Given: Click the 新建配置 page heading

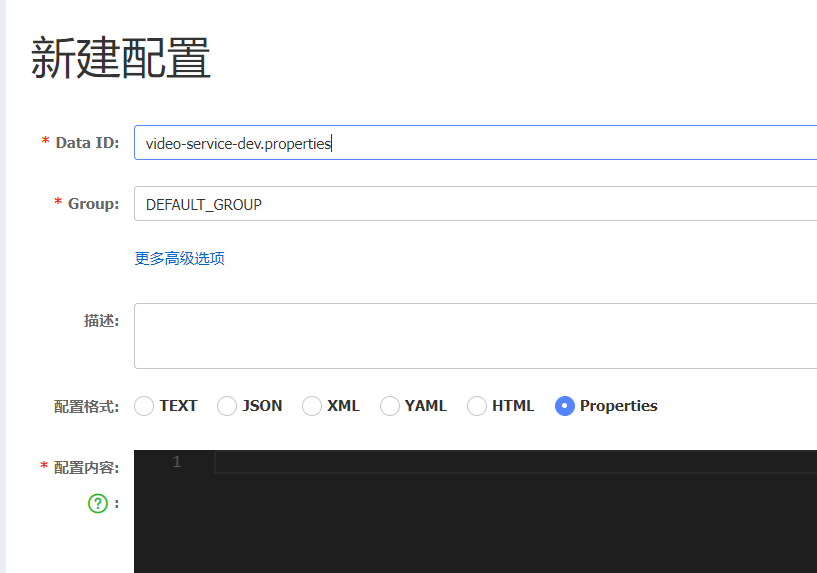Looking at the screenshot, I should point(120,58).
